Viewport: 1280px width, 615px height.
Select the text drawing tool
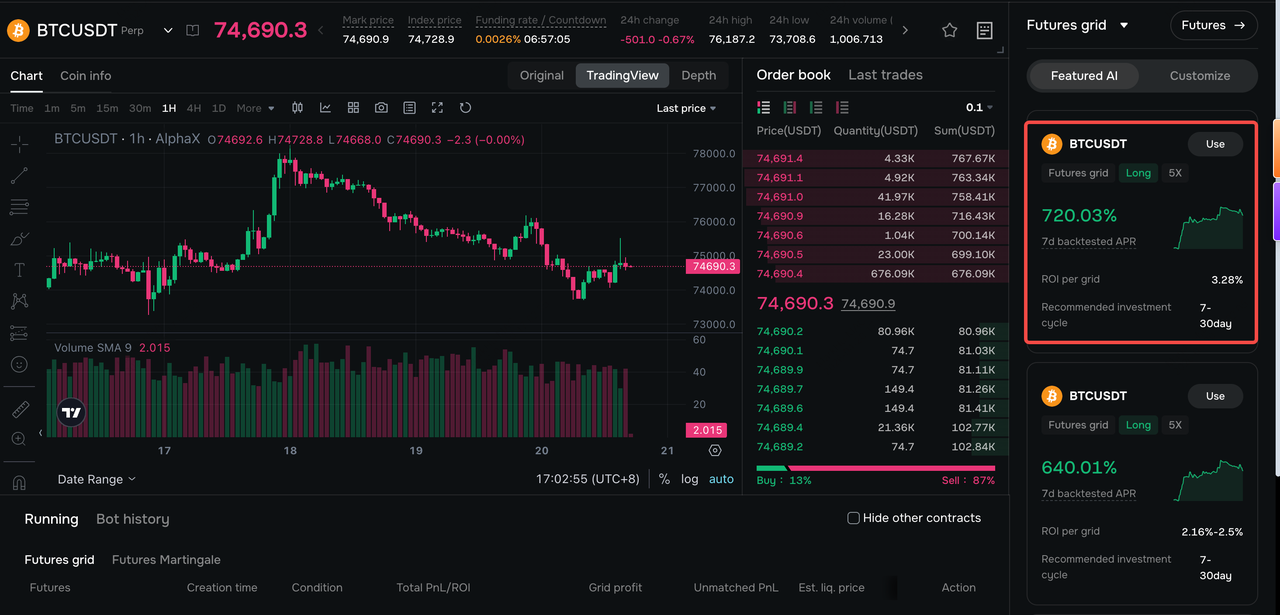(19, 270)
